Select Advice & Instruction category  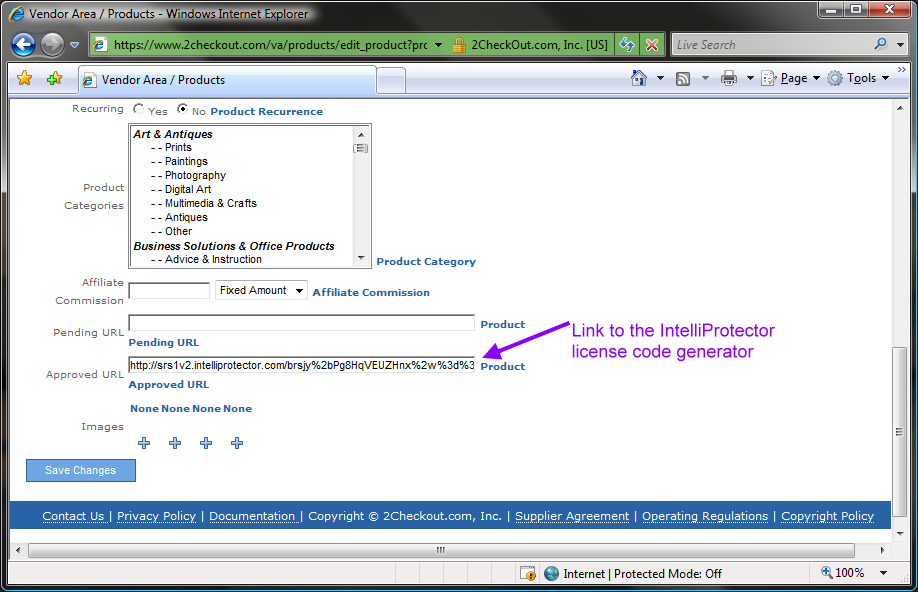213,259
